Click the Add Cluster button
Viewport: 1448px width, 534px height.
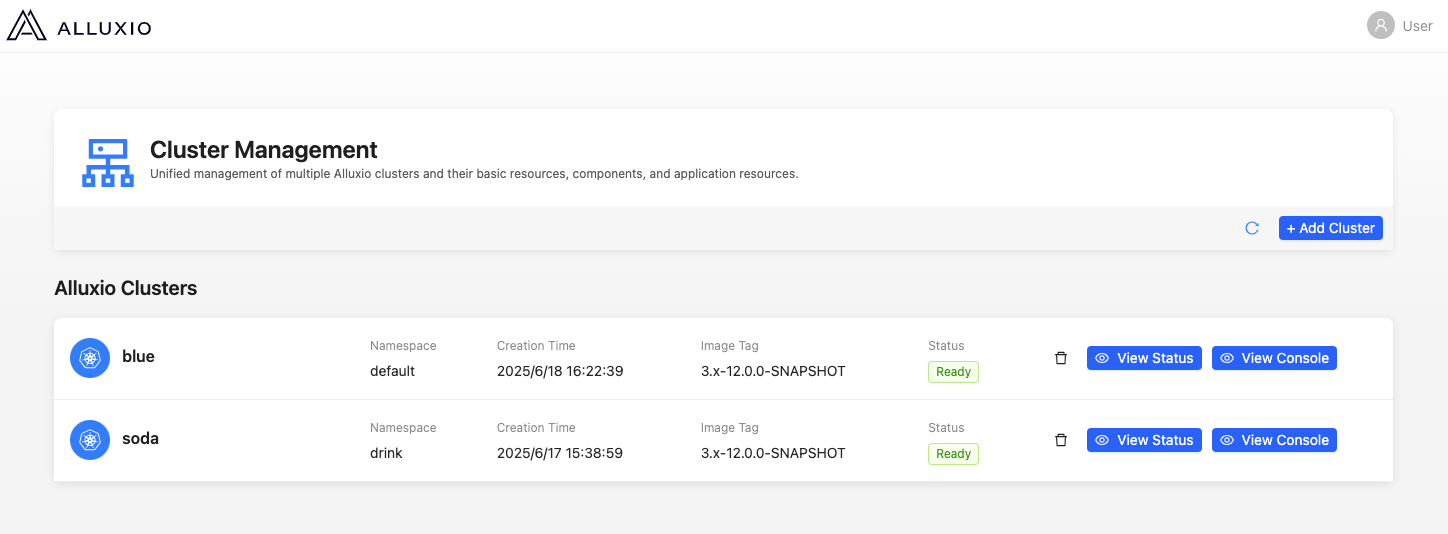pyautogui.click(x=1331, y=228)
